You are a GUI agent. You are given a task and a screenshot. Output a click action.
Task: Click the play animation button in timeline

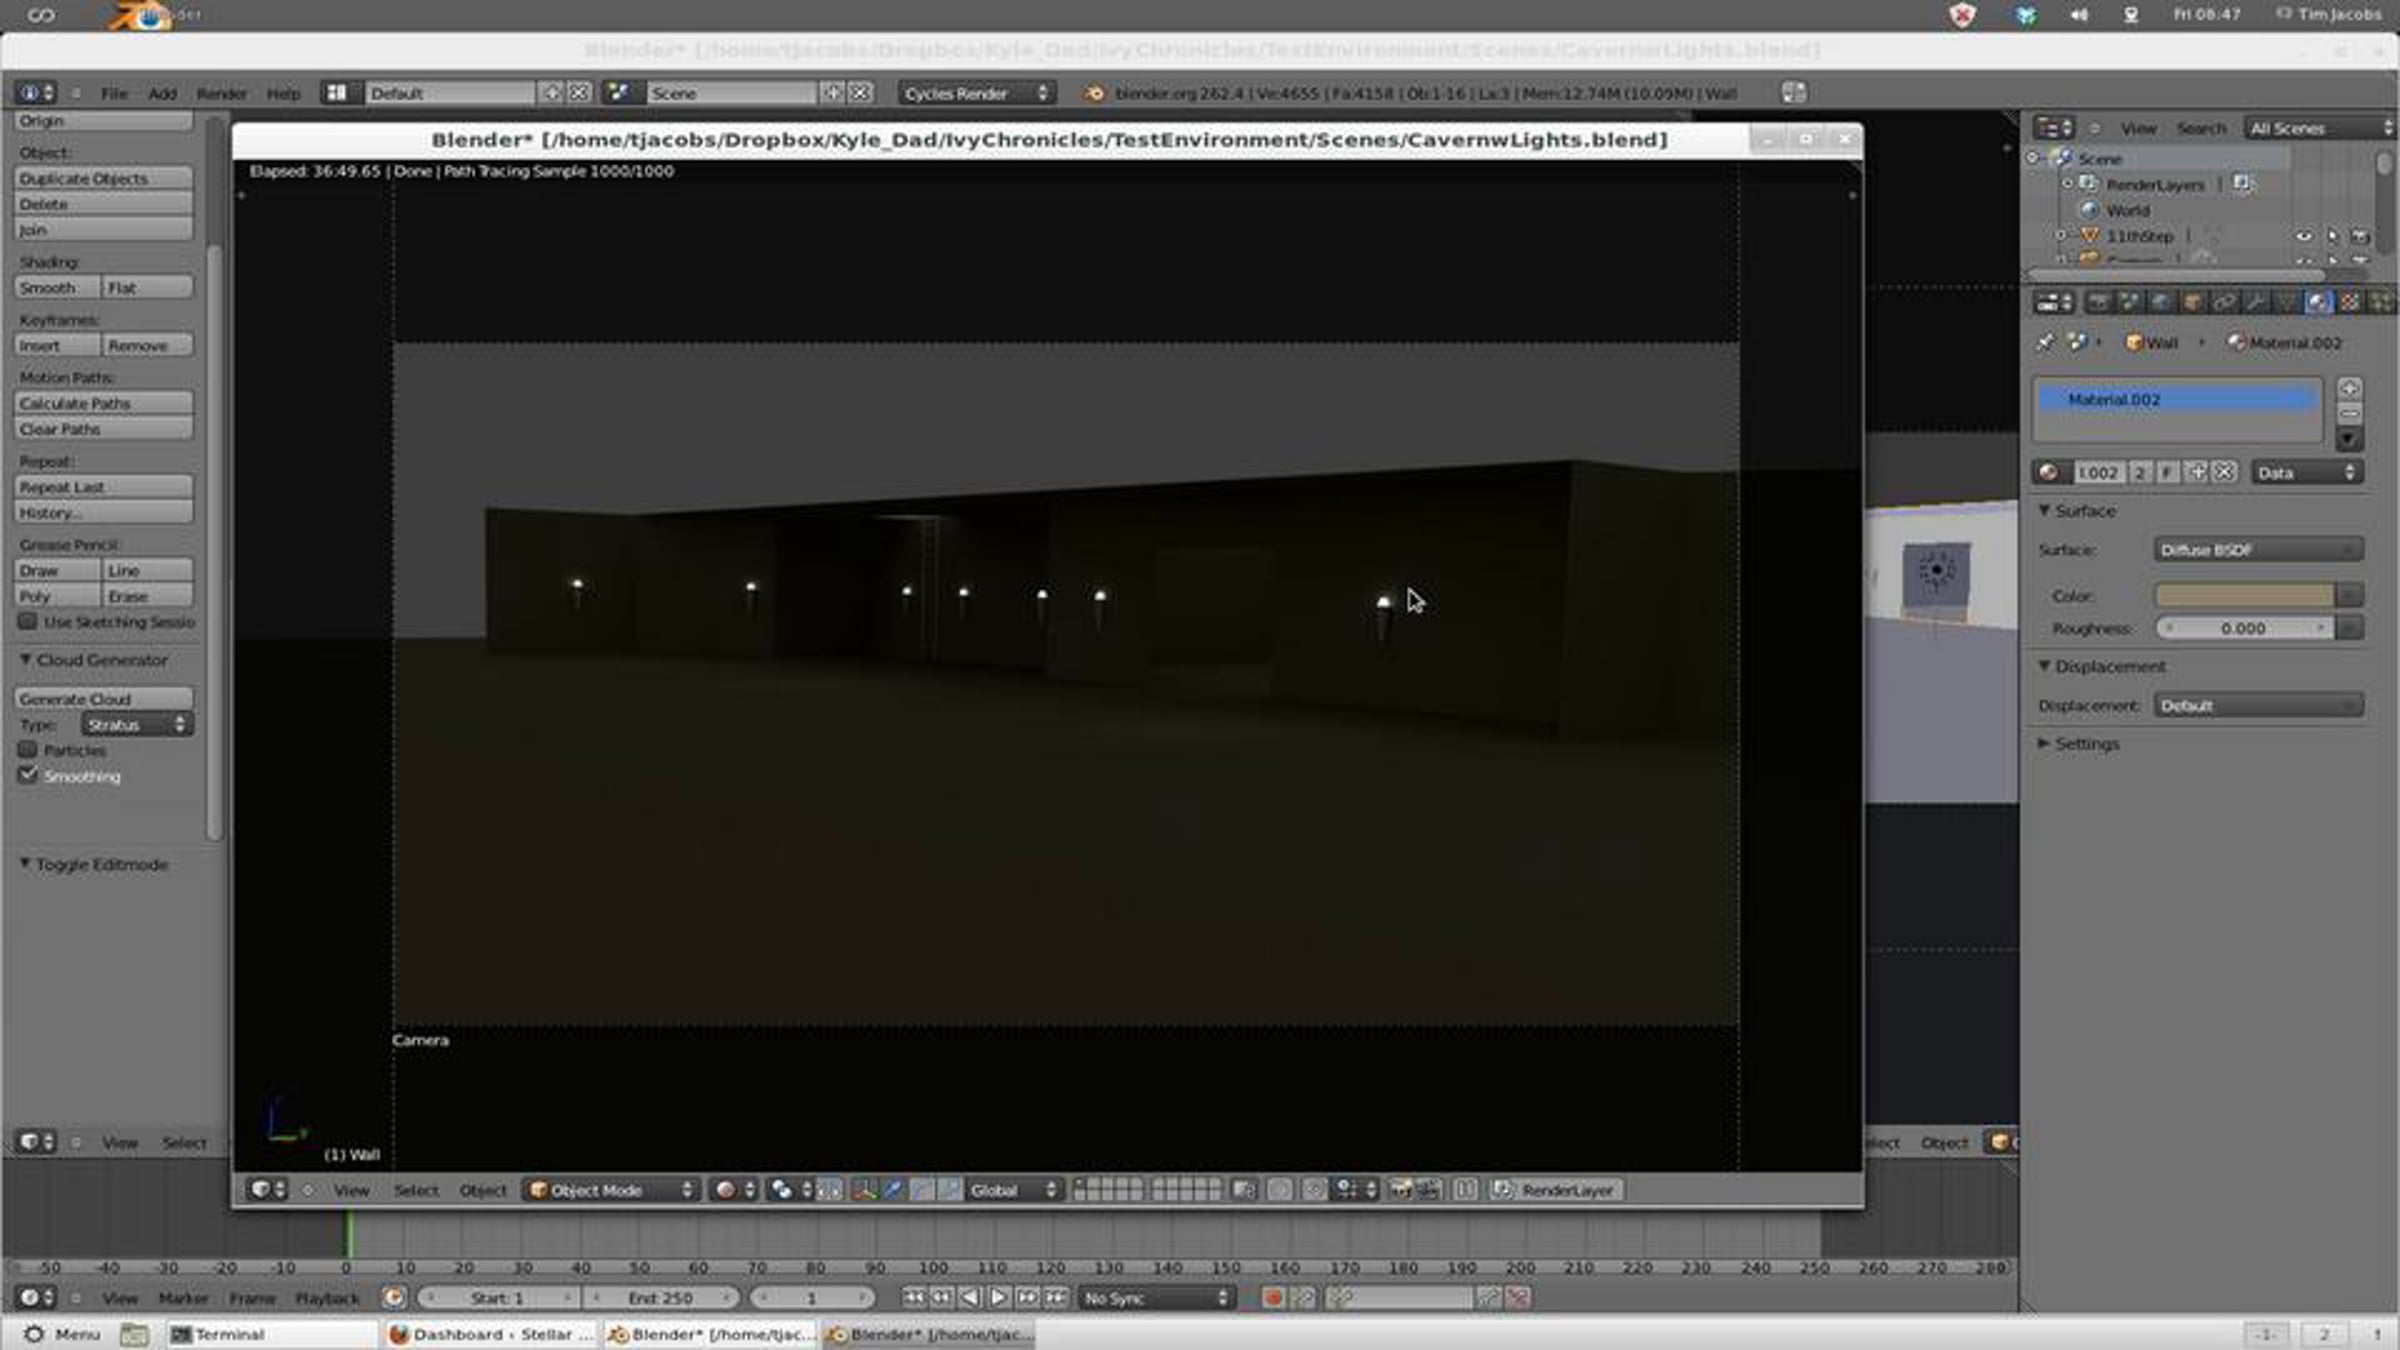998,1298
